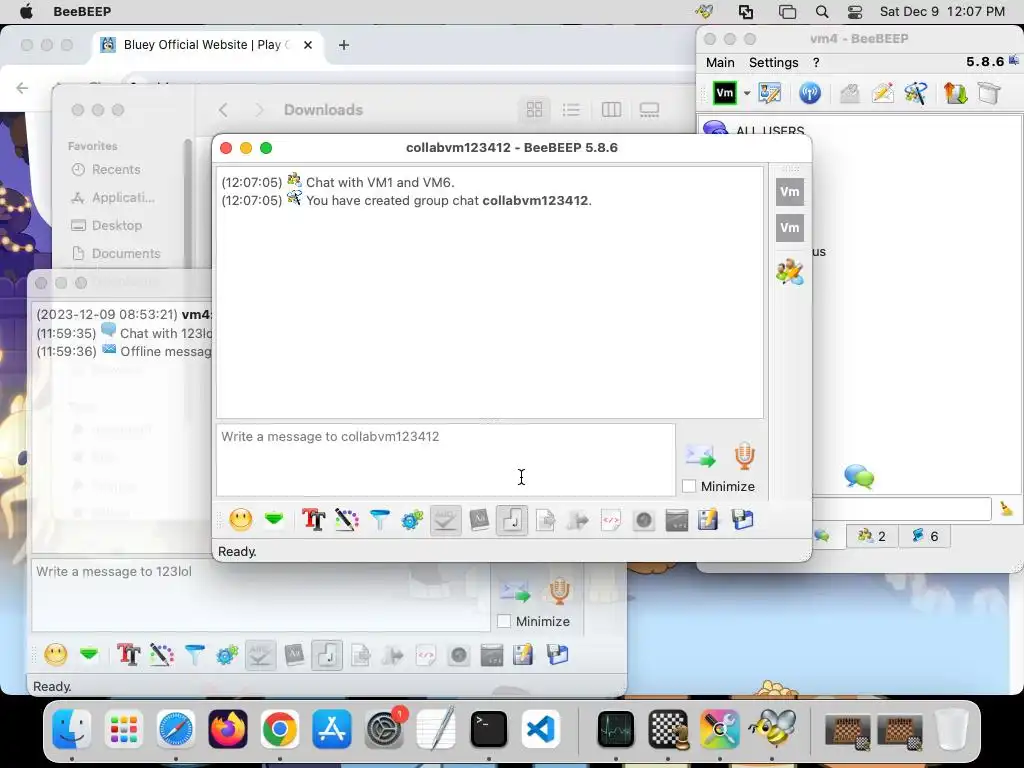Toggle return-key send option in collabvm123412 toolbar
The image size is (1024, 768).
[511, 520]
